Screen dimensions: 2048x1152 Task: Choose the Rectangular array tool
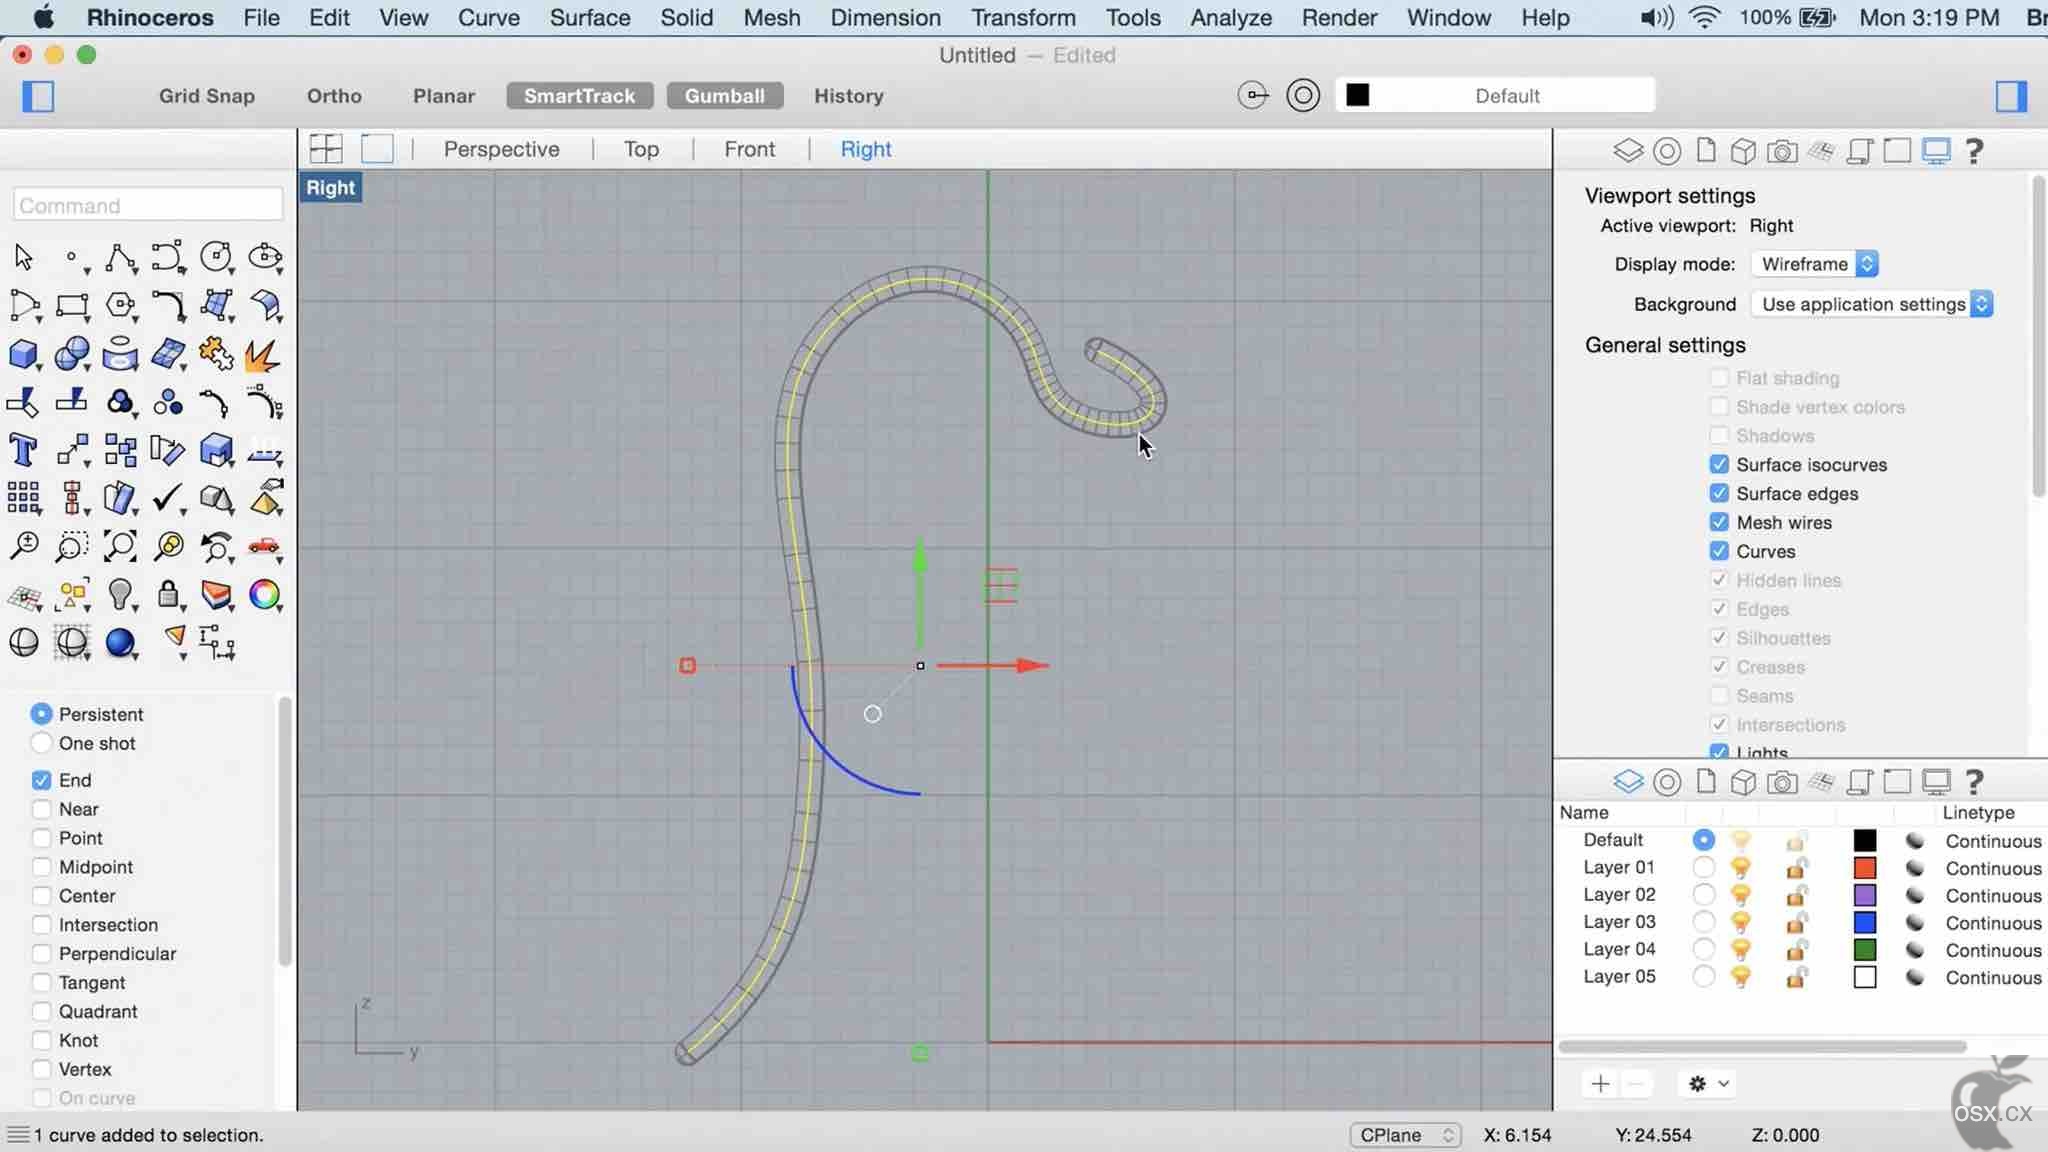pyautogui.click(x=24, y=498)
